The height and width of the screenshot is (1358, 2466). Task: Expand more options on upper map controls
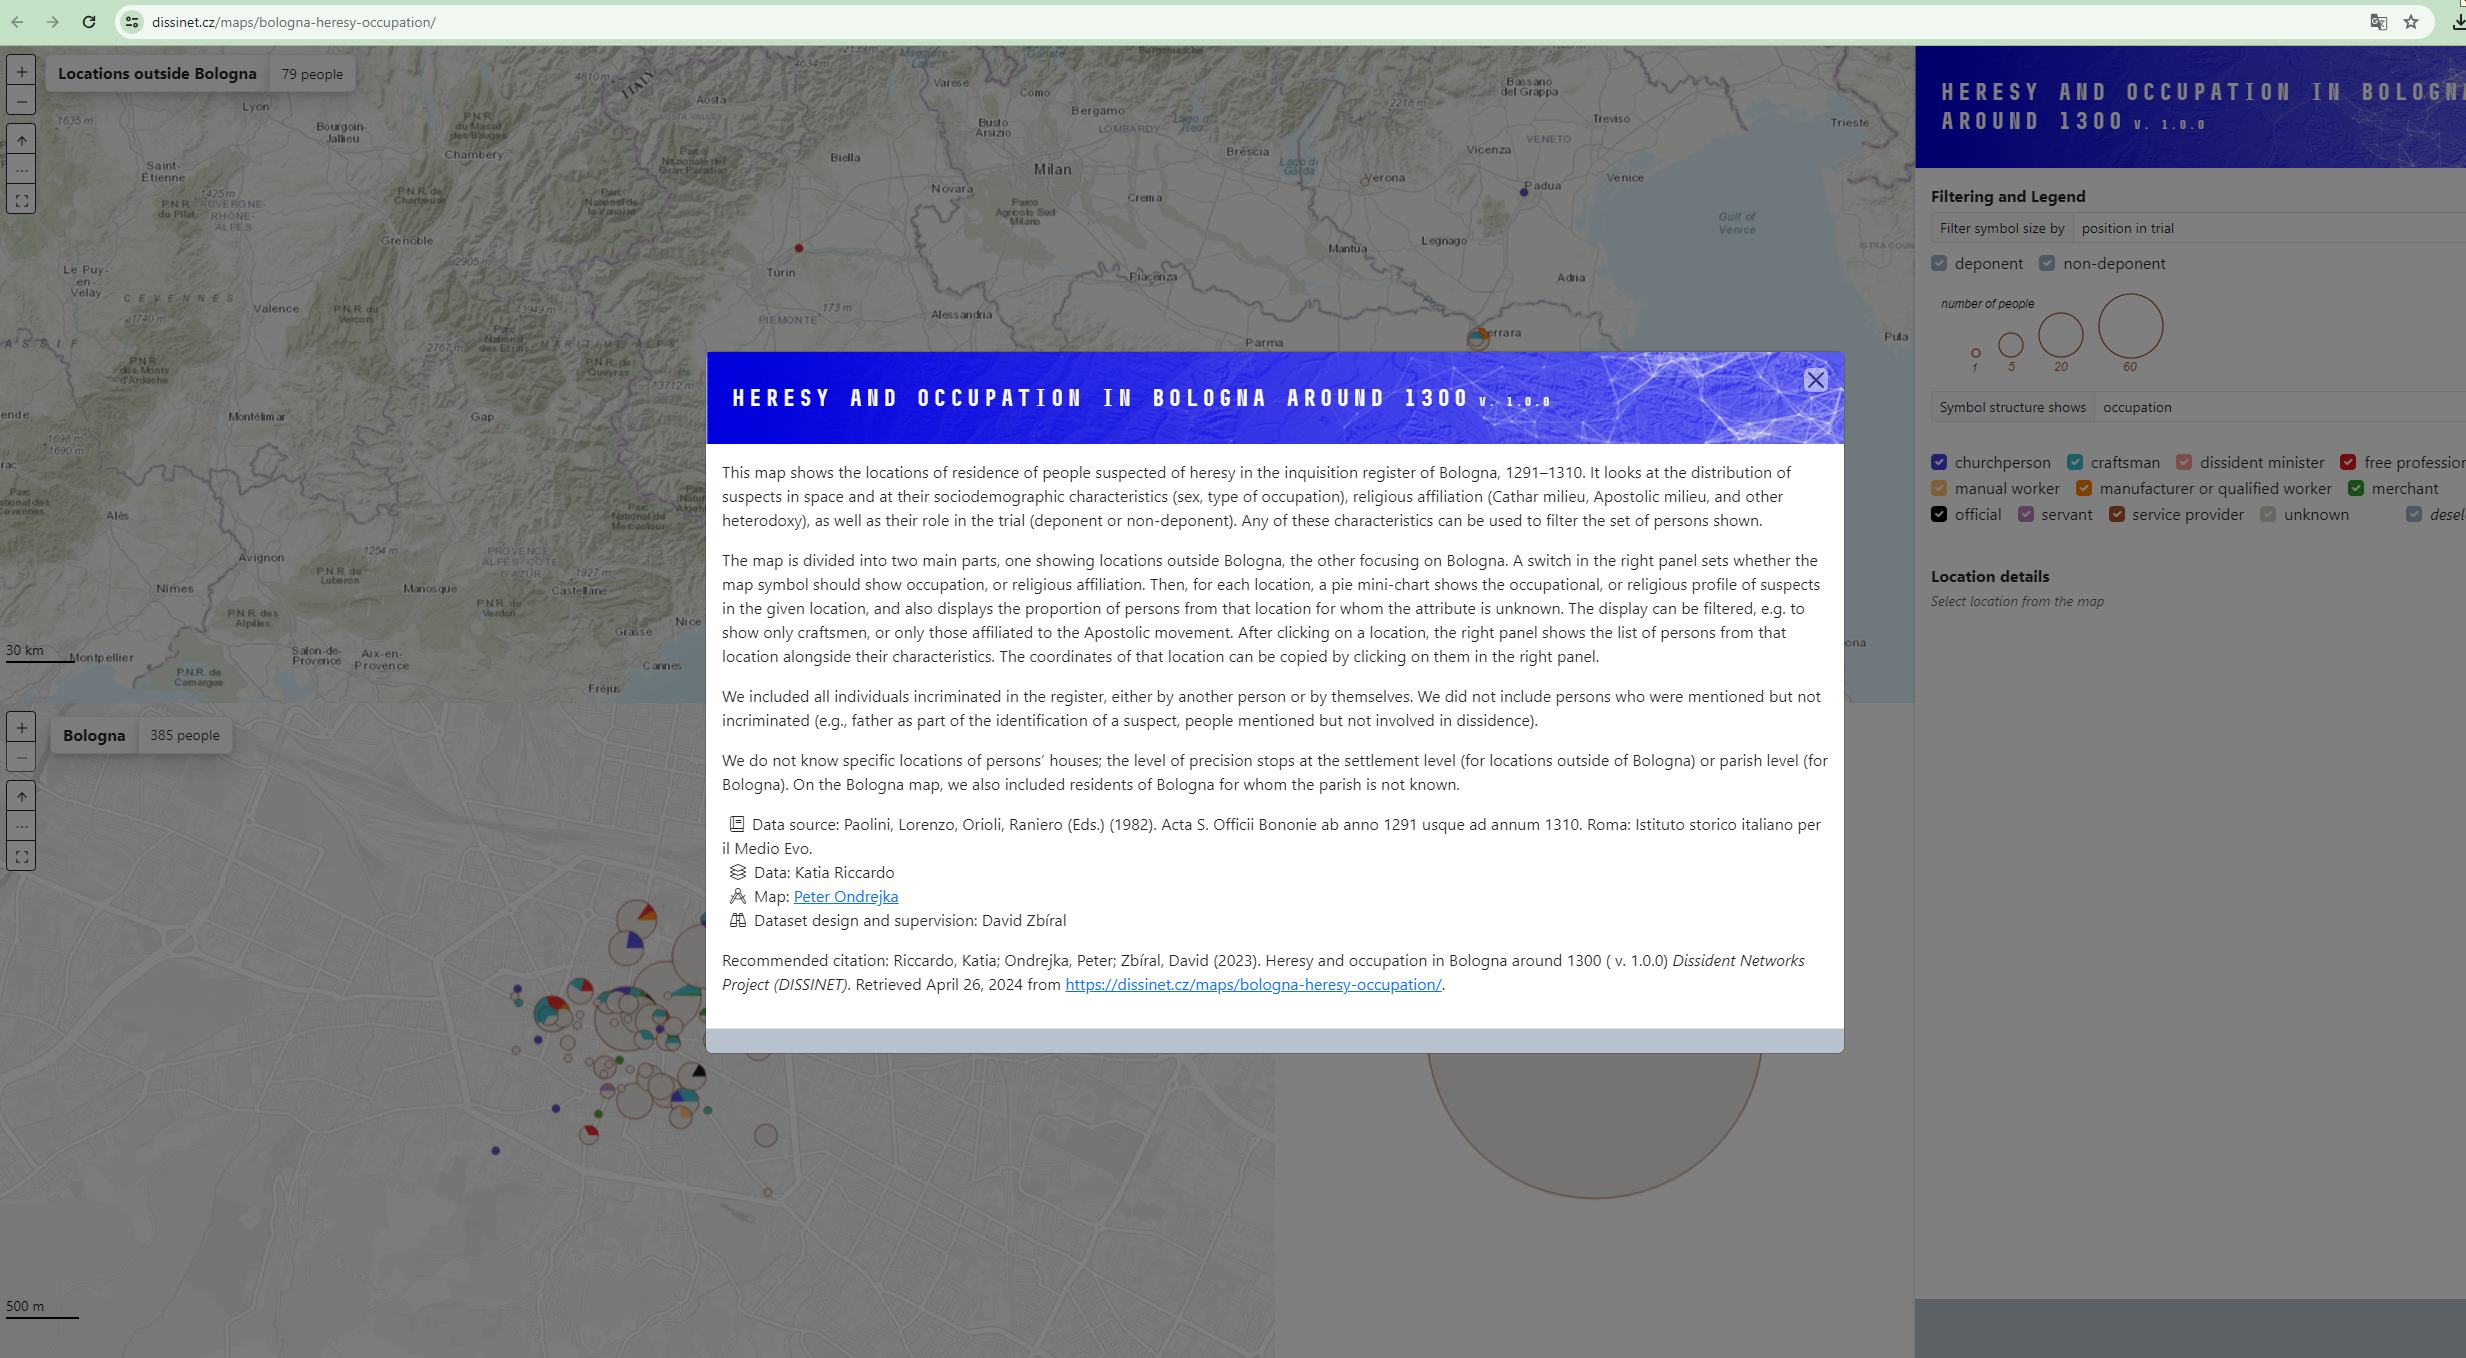[x=22, y=170]
